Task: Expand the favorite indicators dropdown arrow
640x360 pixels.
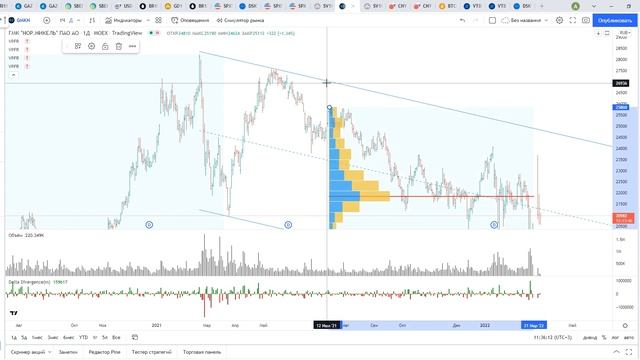Action: (x=148, y=20)
